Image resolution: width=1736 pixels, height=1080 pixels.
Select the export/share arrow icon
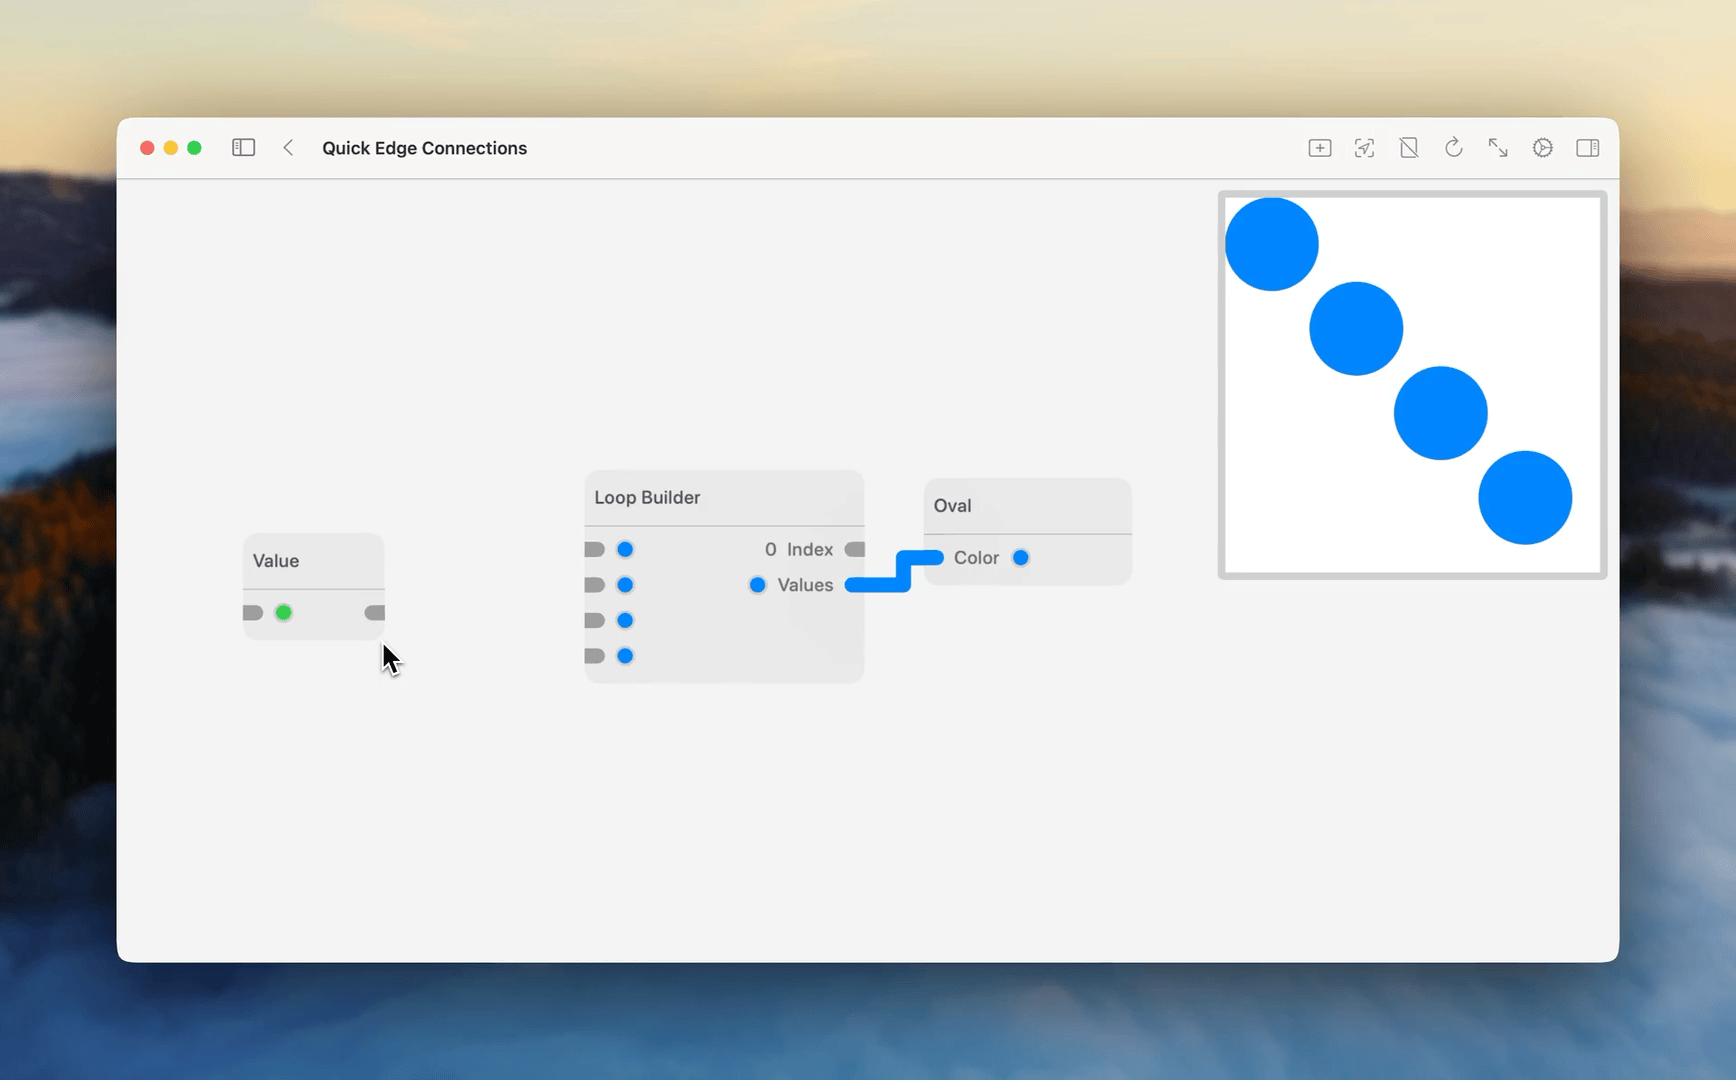[1364, 147]
